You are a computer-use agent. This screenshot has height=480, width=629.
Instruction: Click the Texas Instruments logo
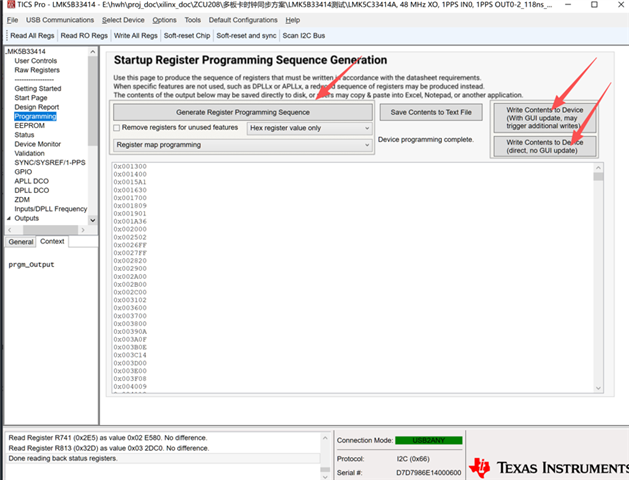click(549, 468)
